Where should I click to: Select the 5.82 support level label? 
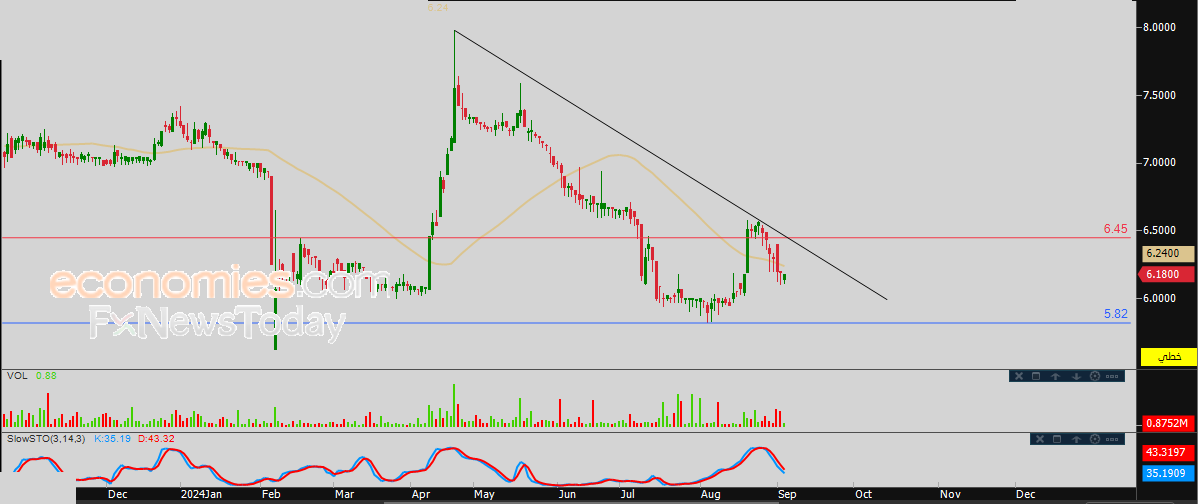click(1115, 314)
